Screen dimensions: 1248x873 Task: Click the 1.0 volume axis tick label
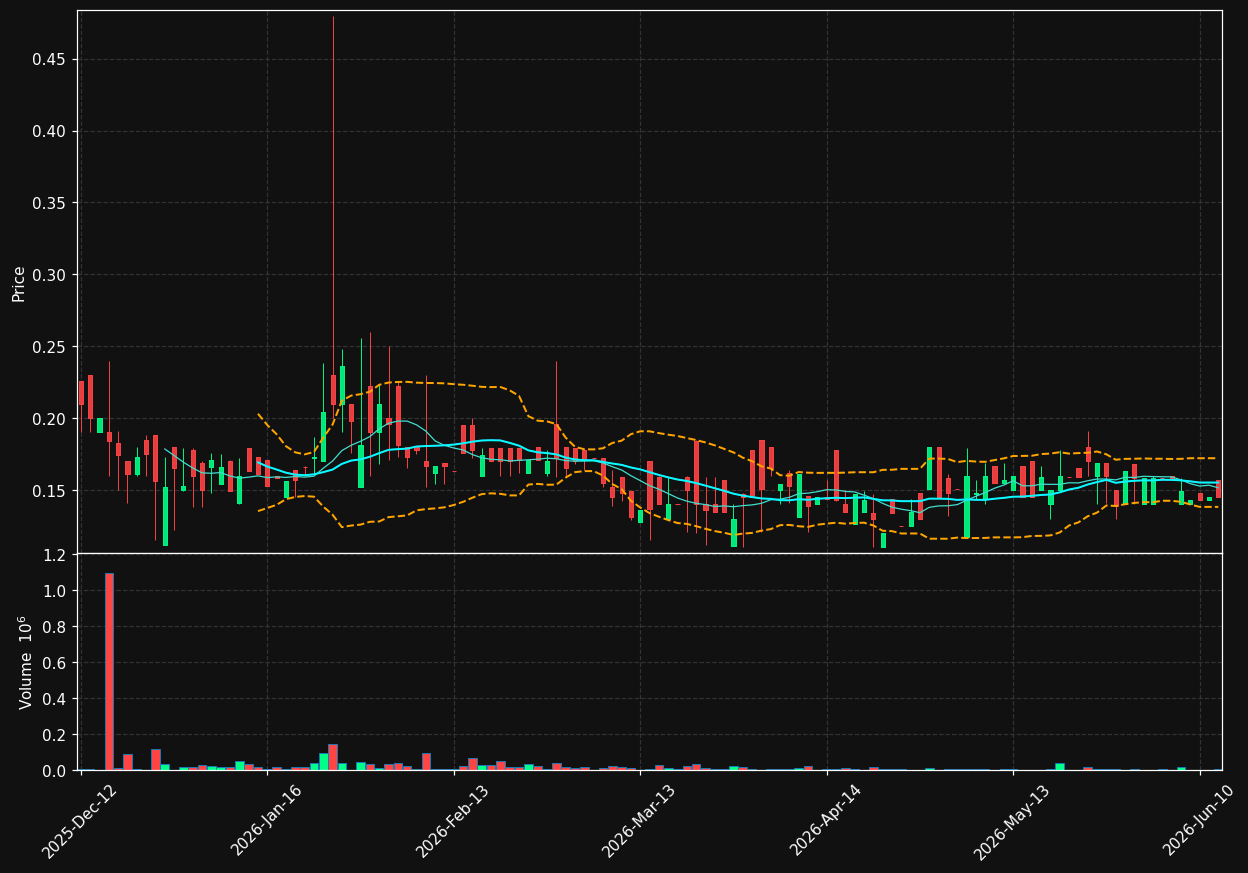(x=55, y=591)
